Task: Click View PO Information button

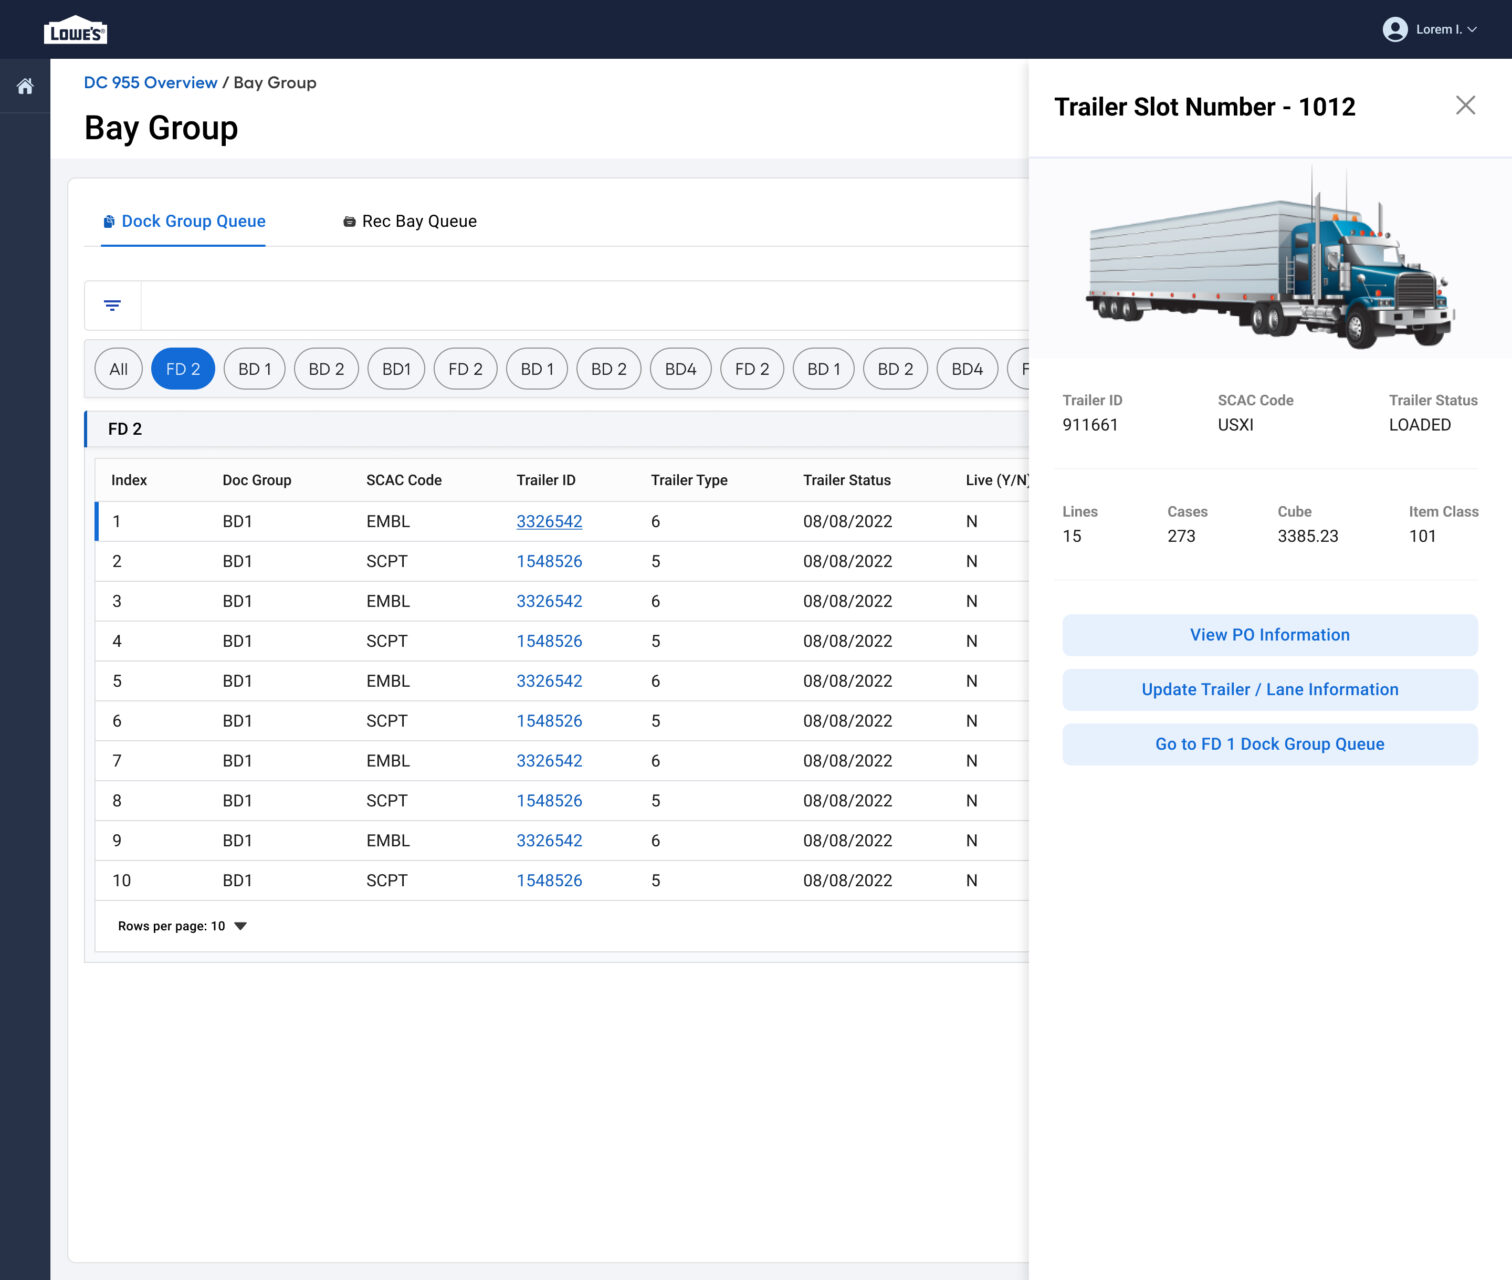Action: tap(1269, 635)
